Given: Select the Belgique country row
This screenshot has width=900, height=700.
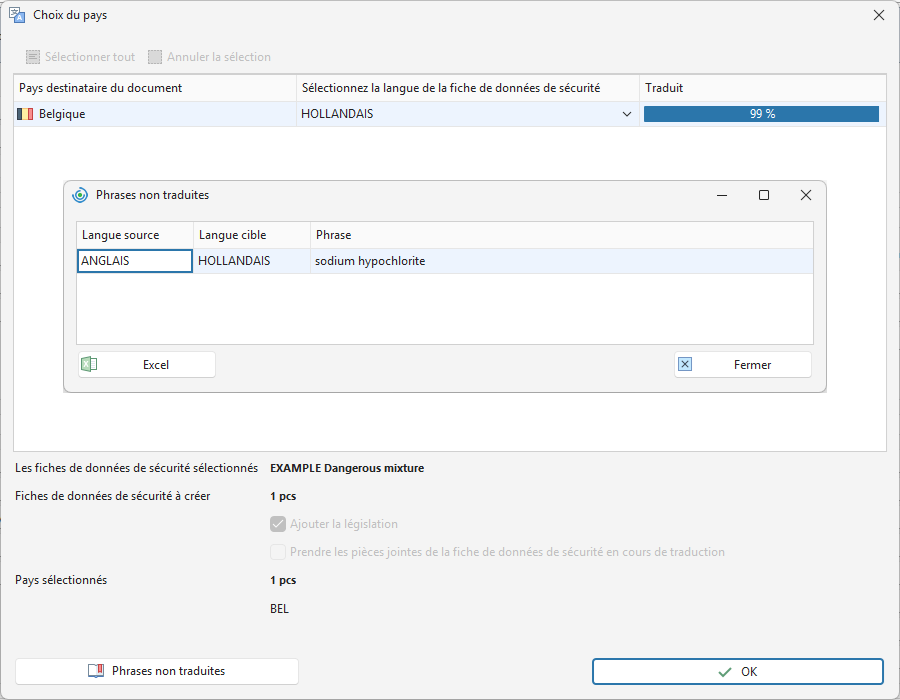Looking at the screenshot, I should (450, 114).
